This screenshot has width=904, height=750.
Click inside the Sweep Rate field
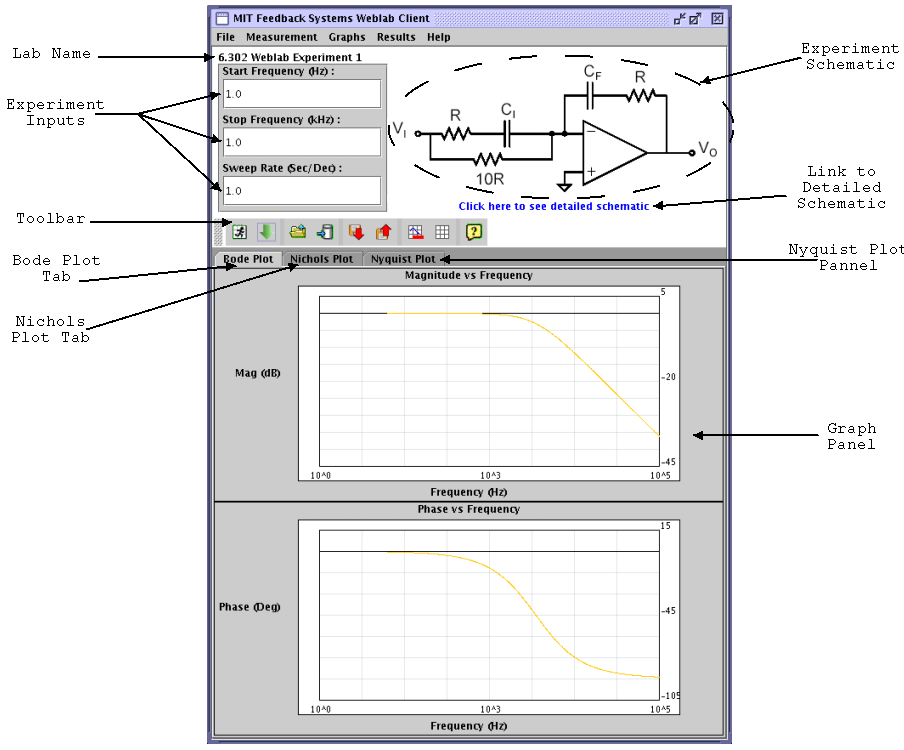(300, 190)
